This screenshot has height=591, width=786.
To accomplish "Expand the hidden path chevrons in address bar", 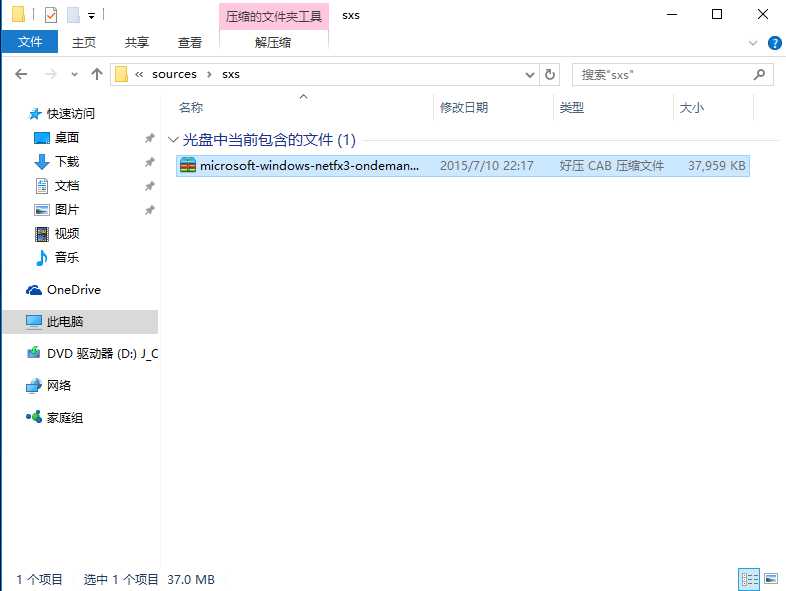I will 139,74.
